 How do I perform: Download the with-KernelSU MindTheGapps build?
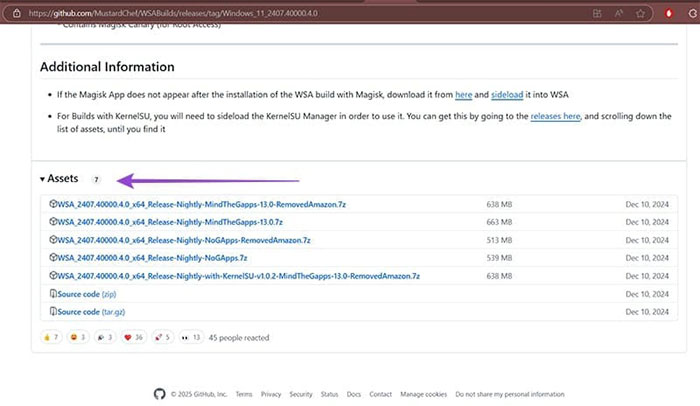[238, 275]
